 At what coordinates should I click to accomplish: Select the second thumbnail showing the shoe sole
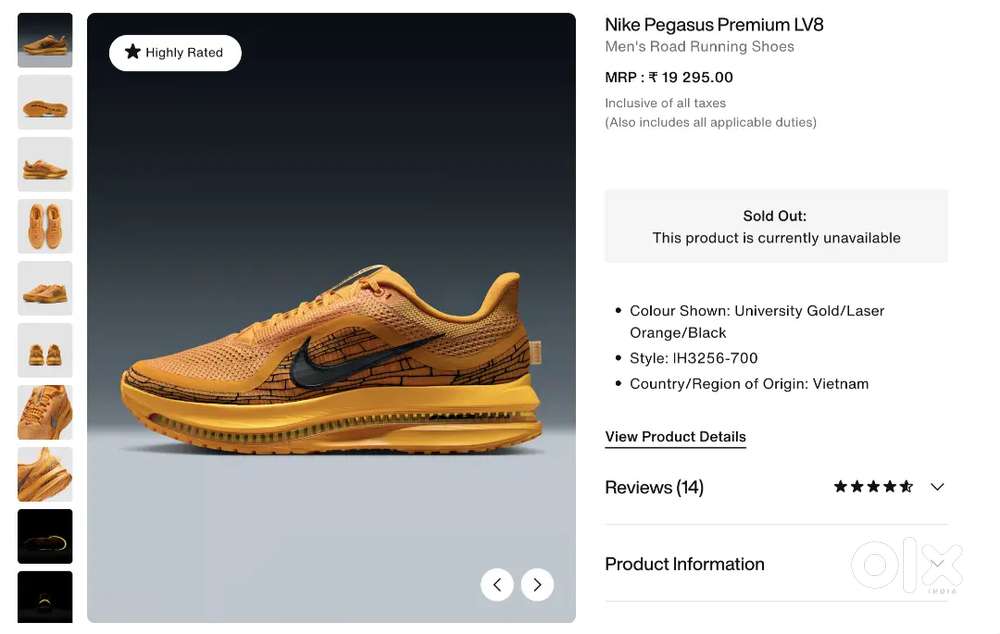[45, 102]
